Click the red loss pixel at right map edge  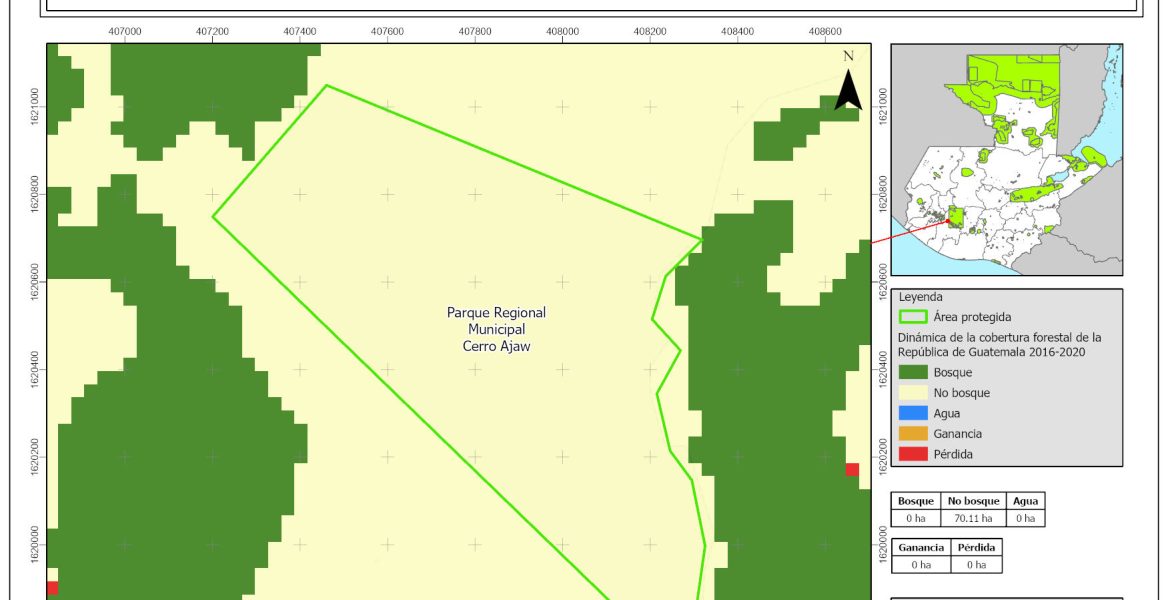[852, 470]
